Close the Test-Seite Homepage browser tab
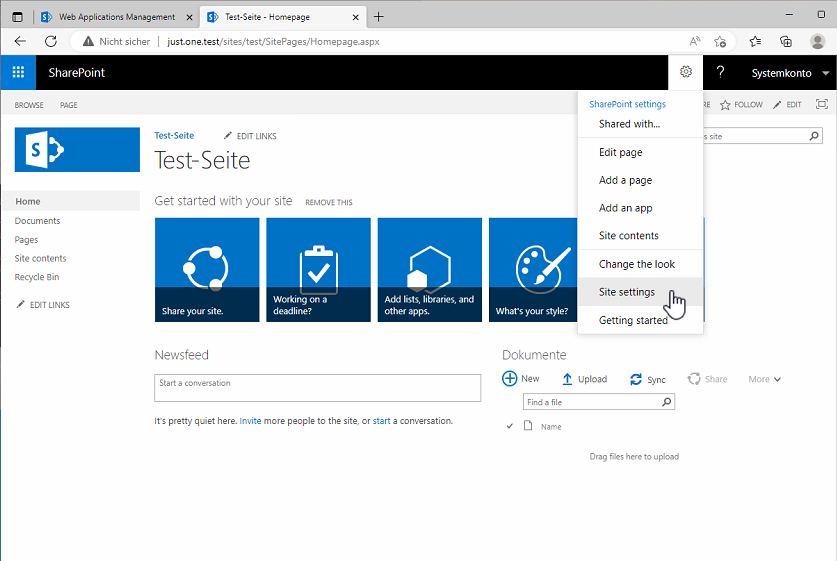 [356, 17]
